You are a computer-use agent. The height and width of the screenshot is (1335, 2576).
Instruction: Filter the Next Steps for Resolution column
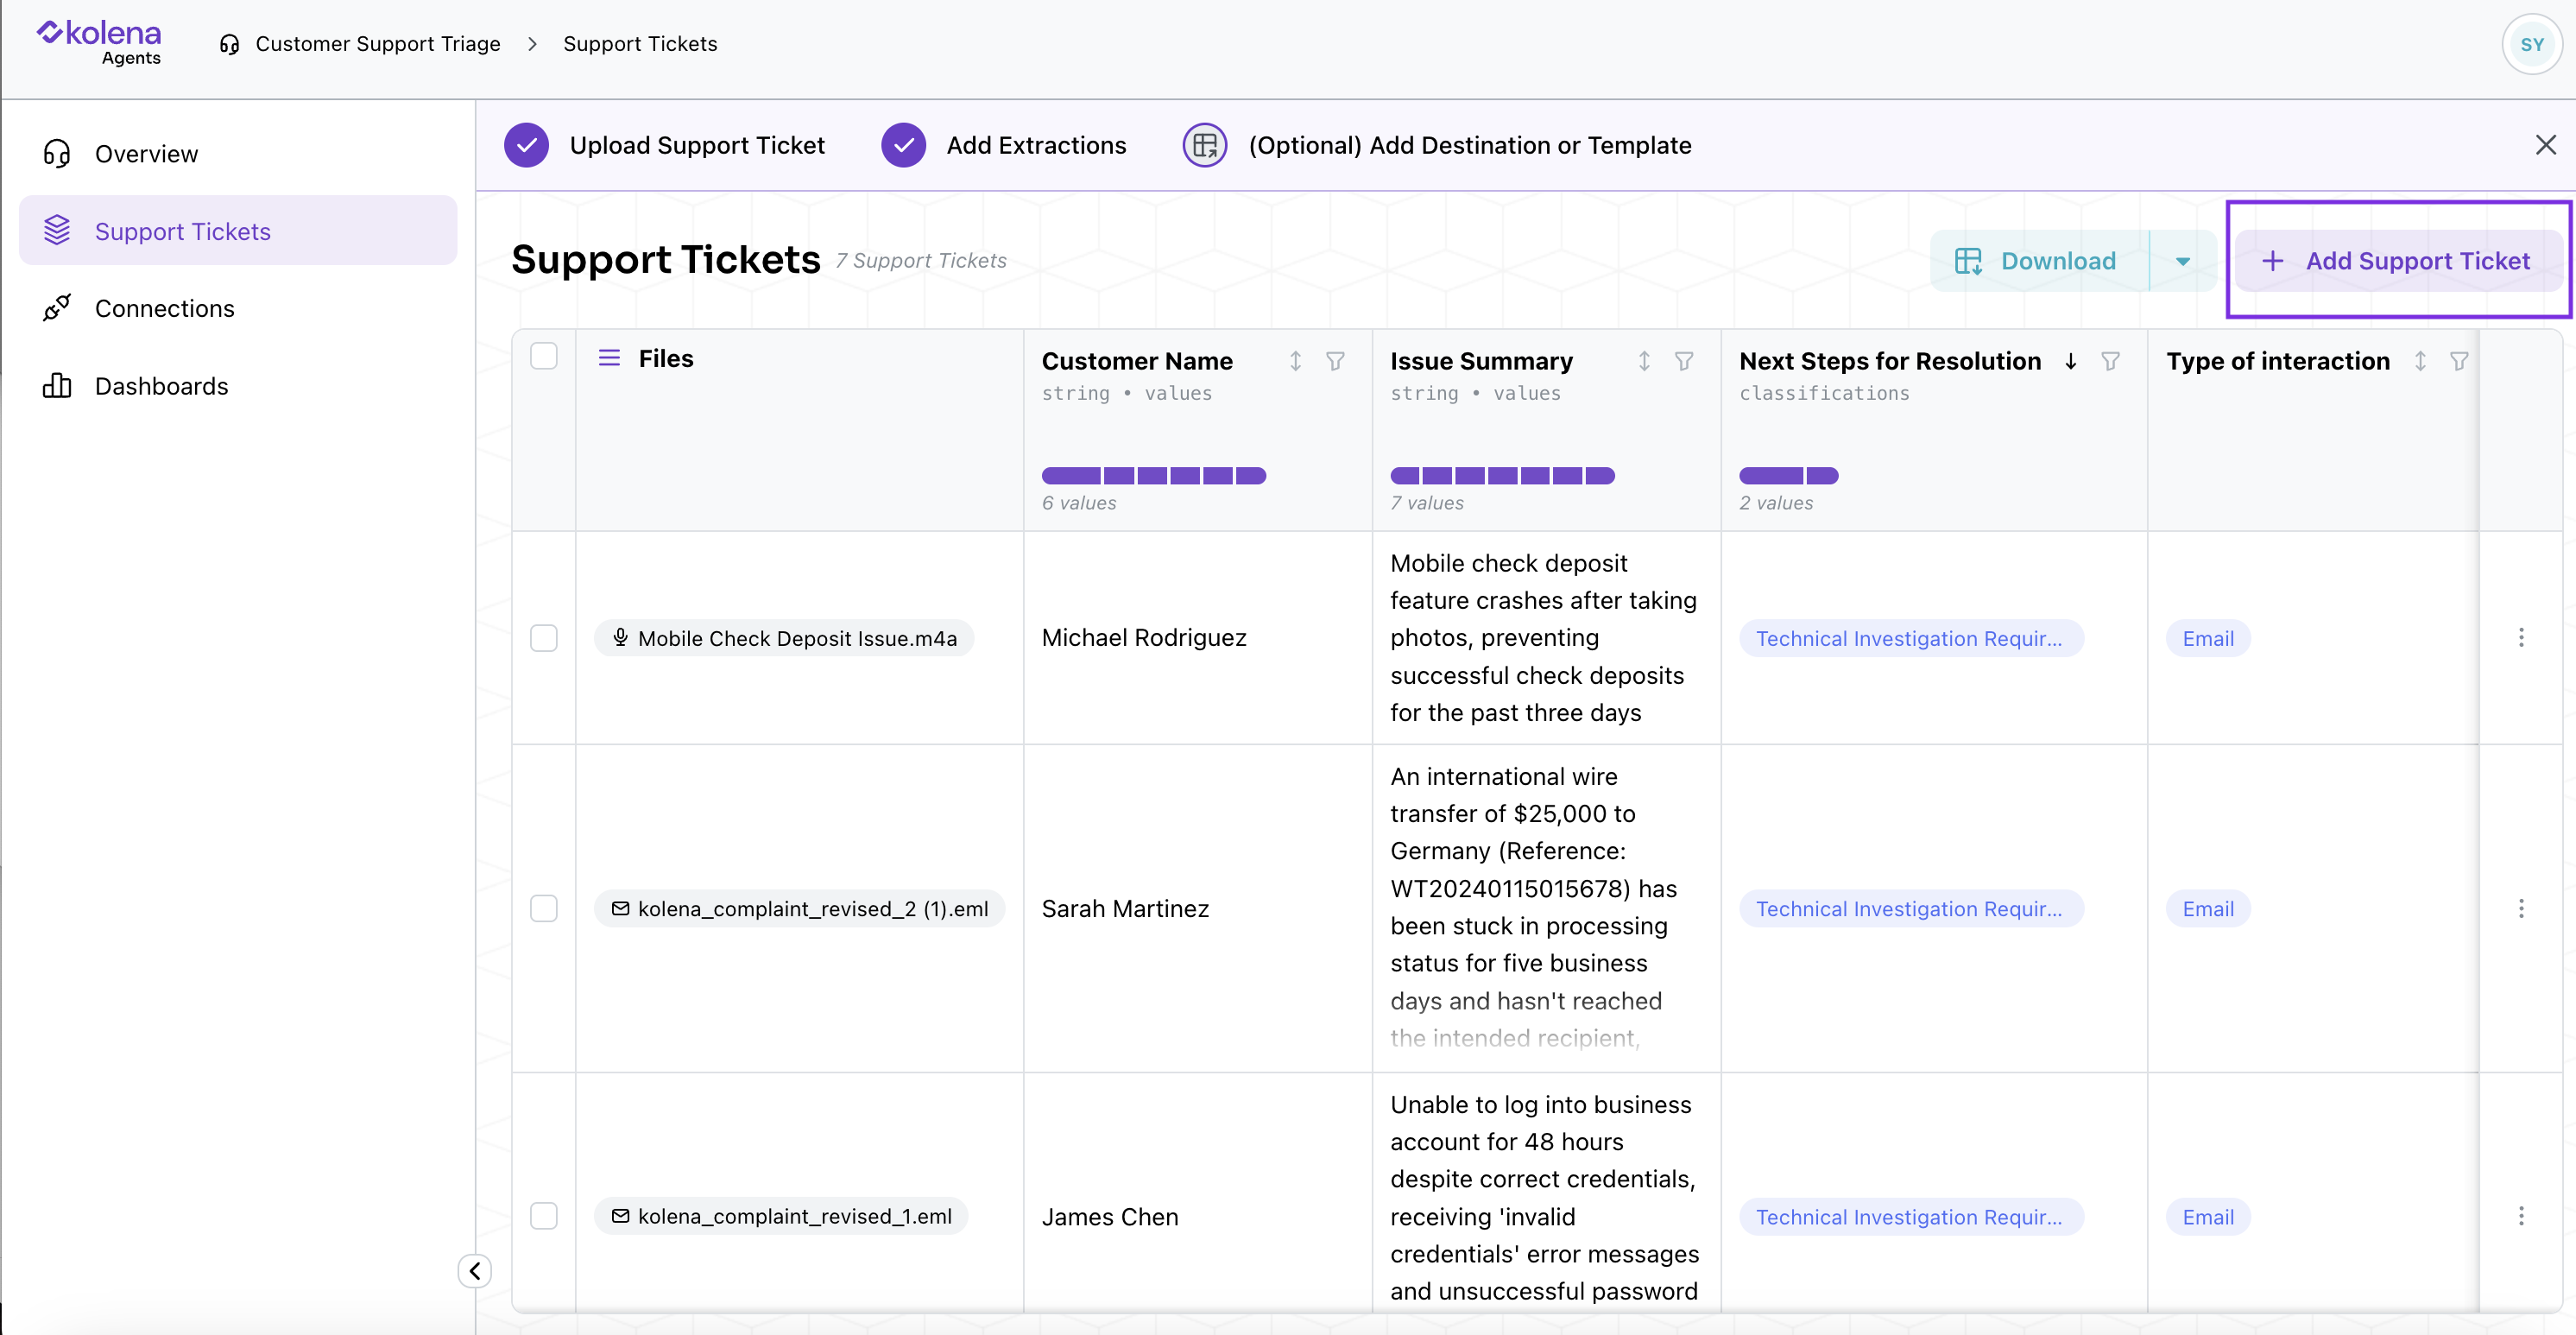click(2110, 361)
